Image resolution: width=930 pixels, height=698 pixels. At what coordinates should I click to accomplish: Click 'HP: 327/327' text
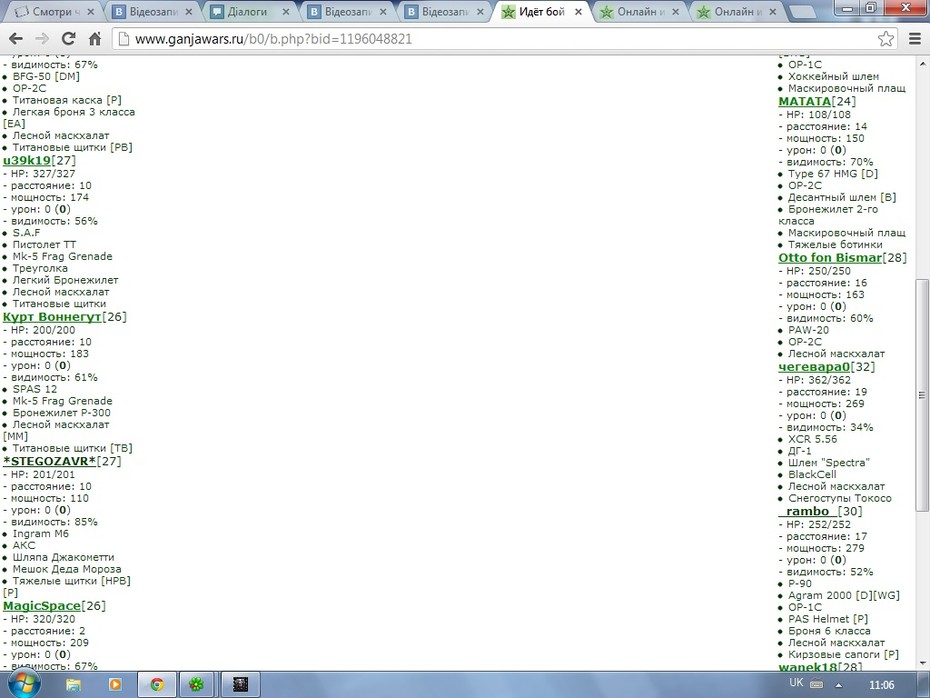click(x=43, y=173)
